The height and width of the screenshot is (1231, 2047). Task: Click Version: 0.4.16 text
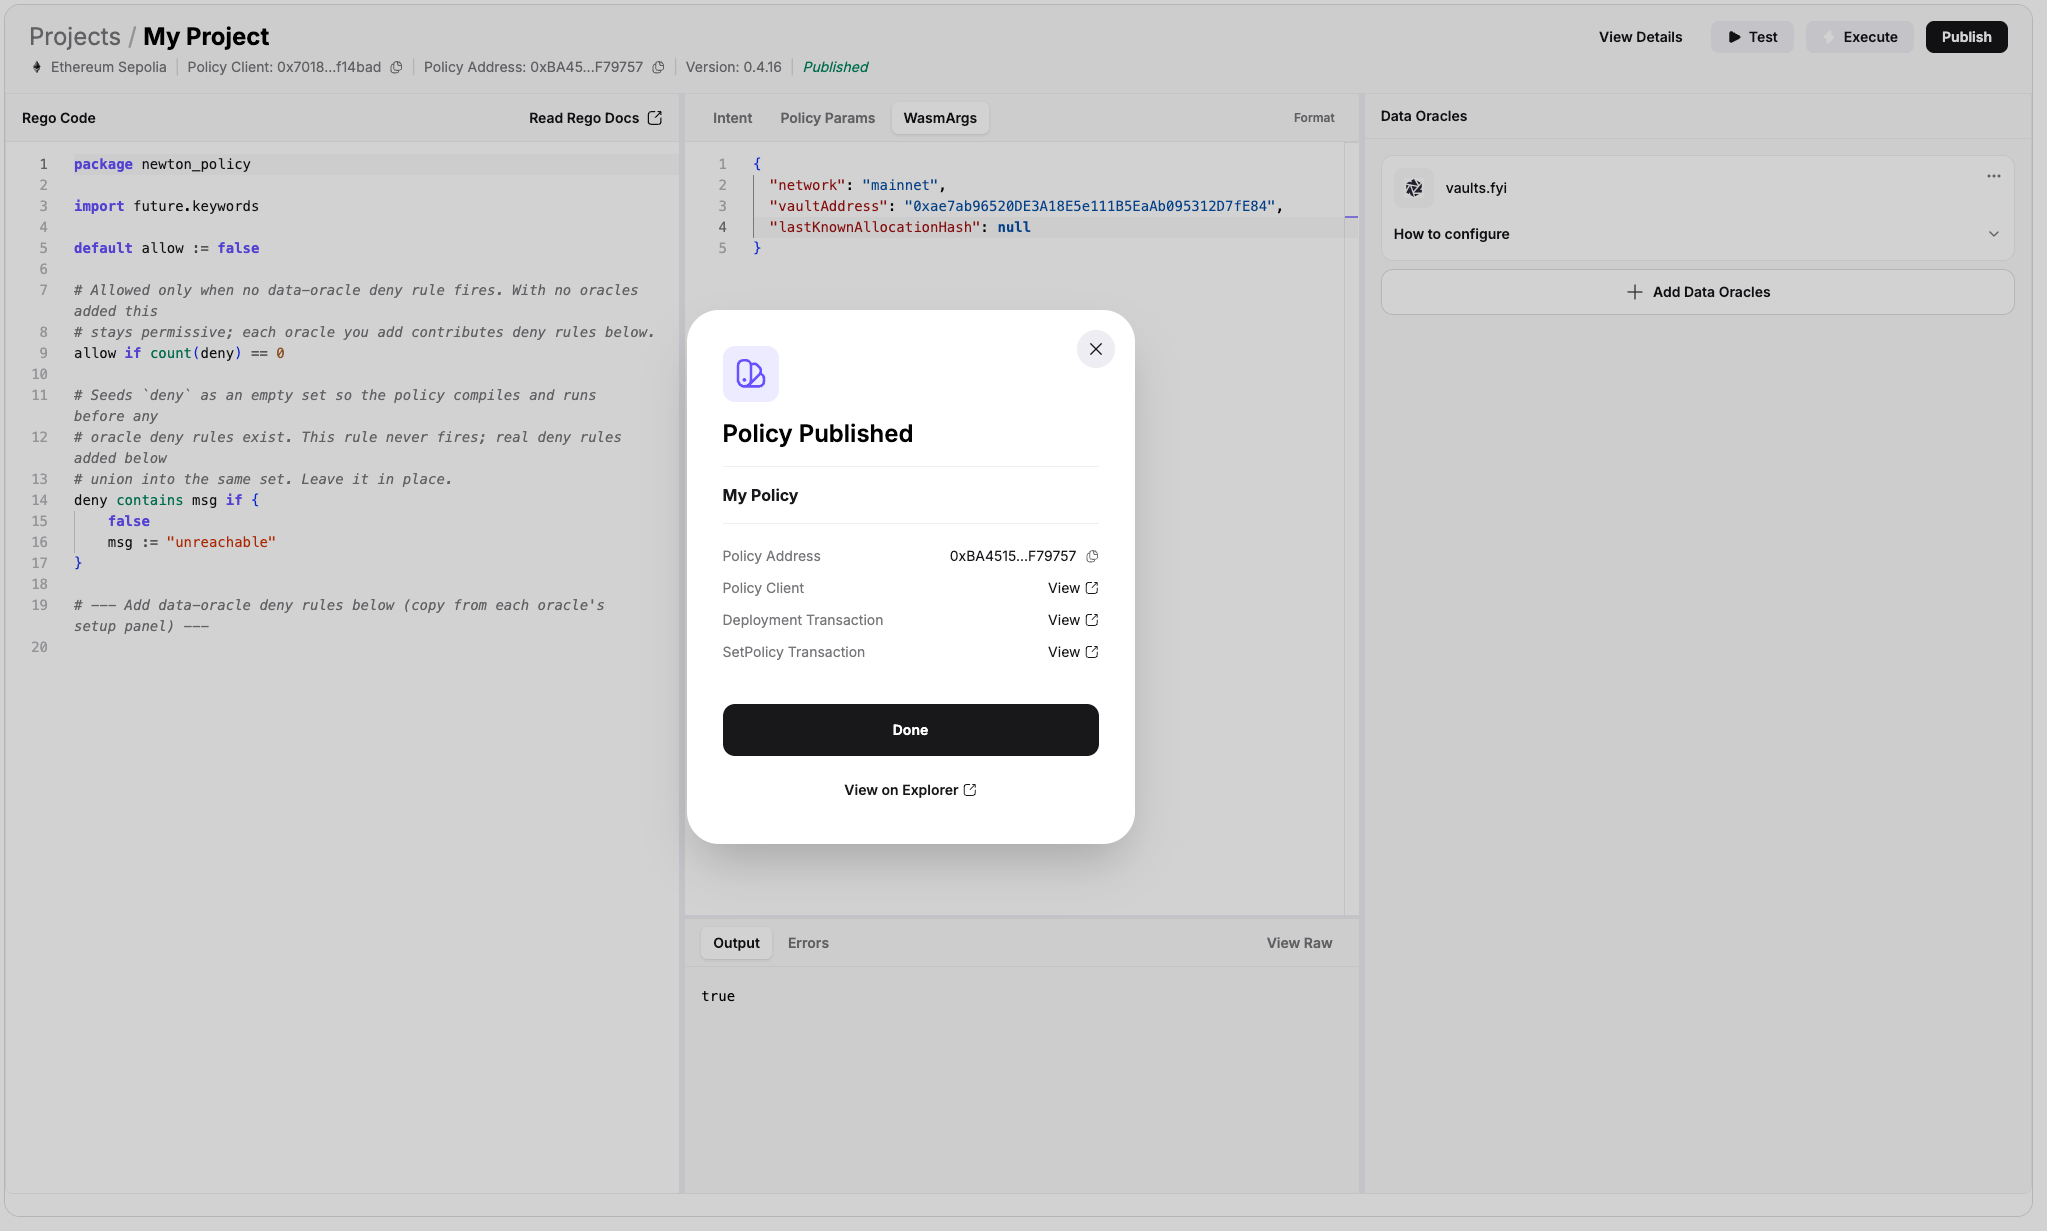pyautogui.click(x=733, y=67)
